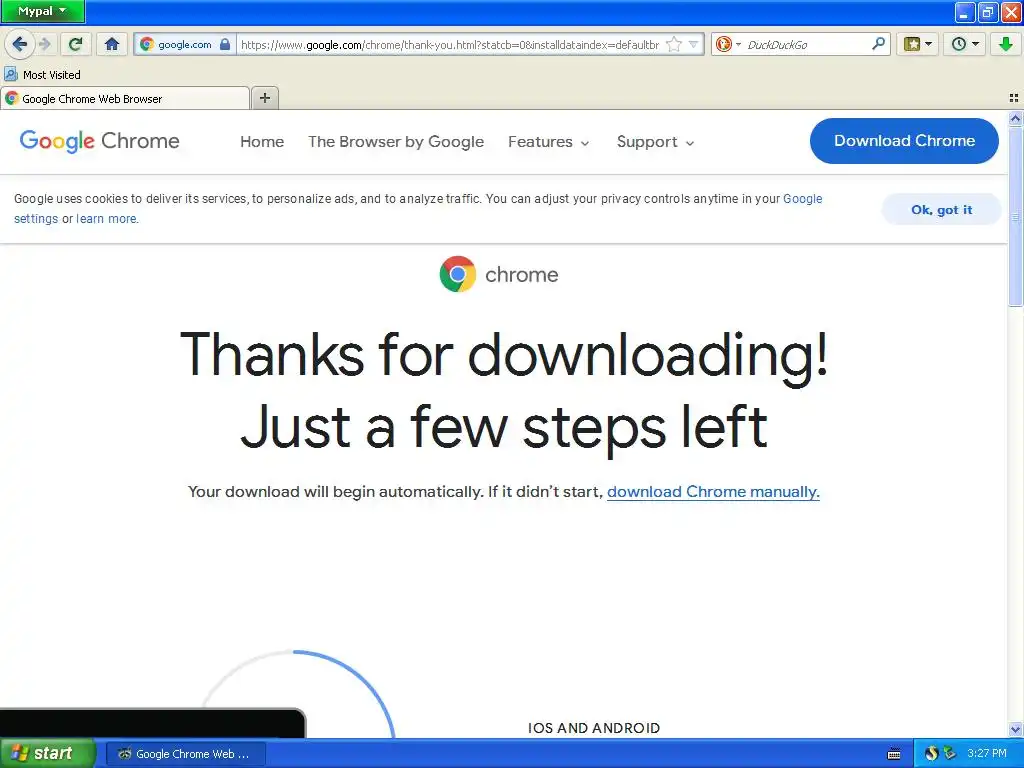The height and width of the screenshot is (768, 1024).
Task: Click the address bar URL field
Action: point(450,44)
